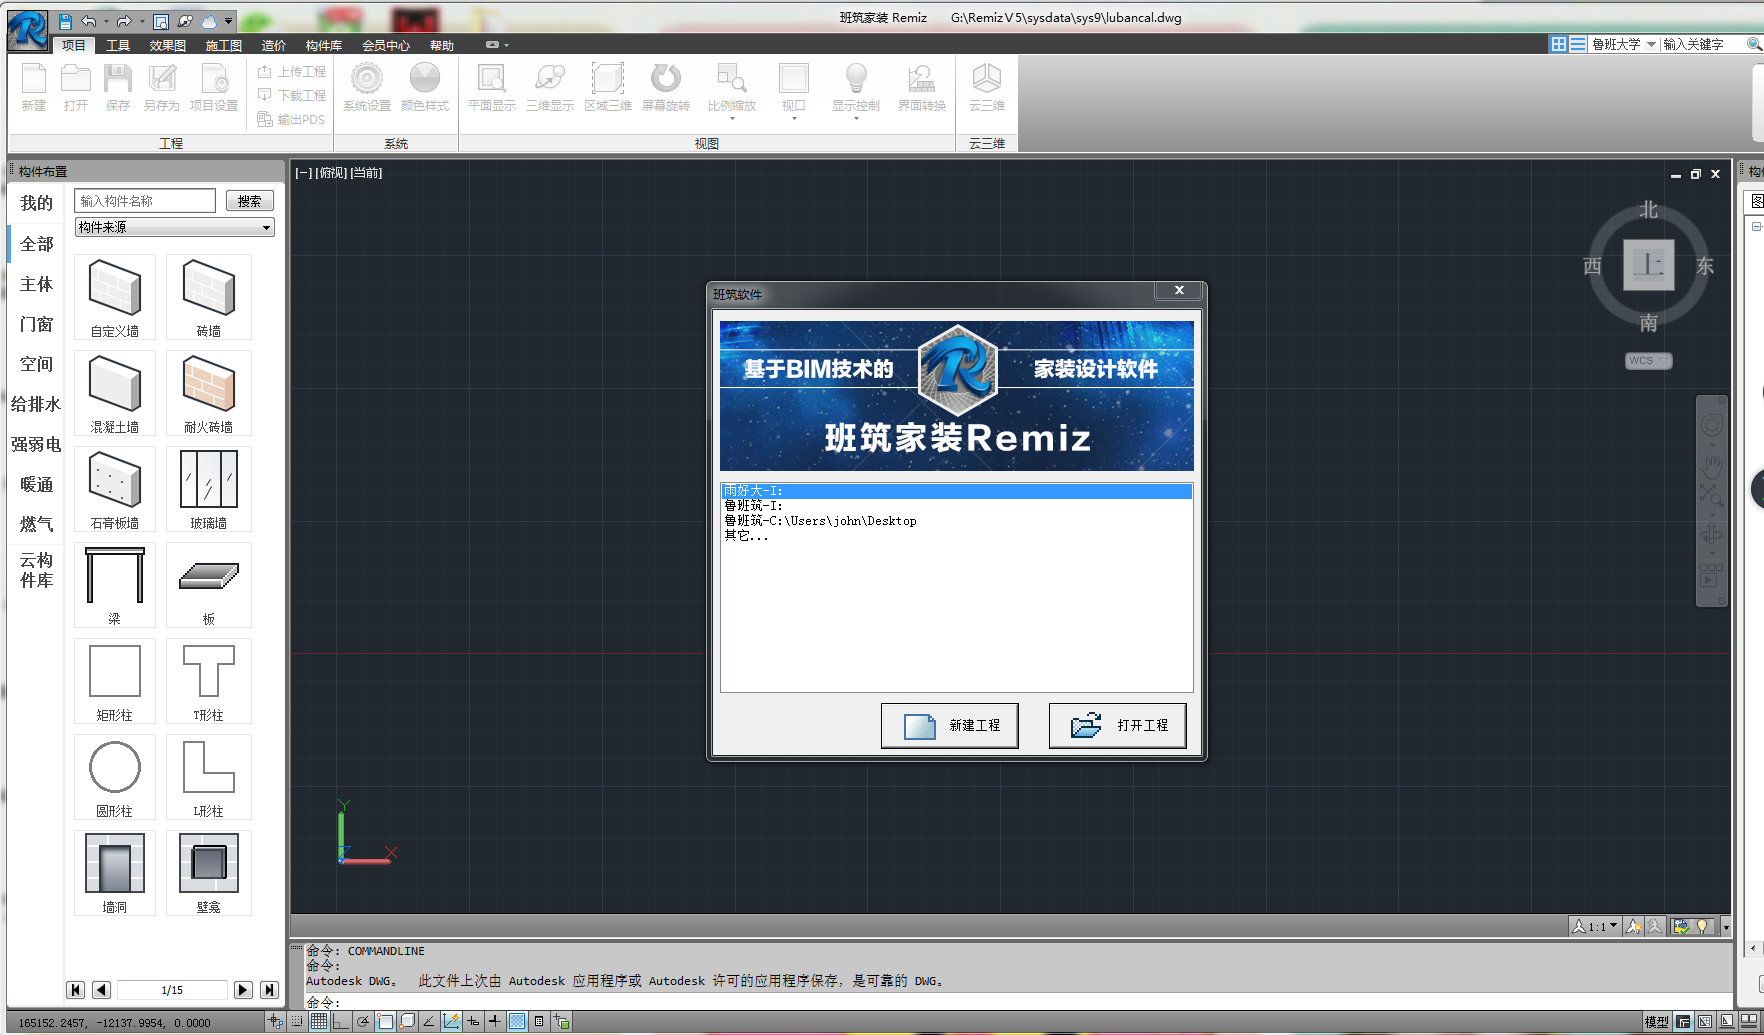Click 模型 model space button
Viewport: 1764px width, 1035px height.
click(1657, 1021)
